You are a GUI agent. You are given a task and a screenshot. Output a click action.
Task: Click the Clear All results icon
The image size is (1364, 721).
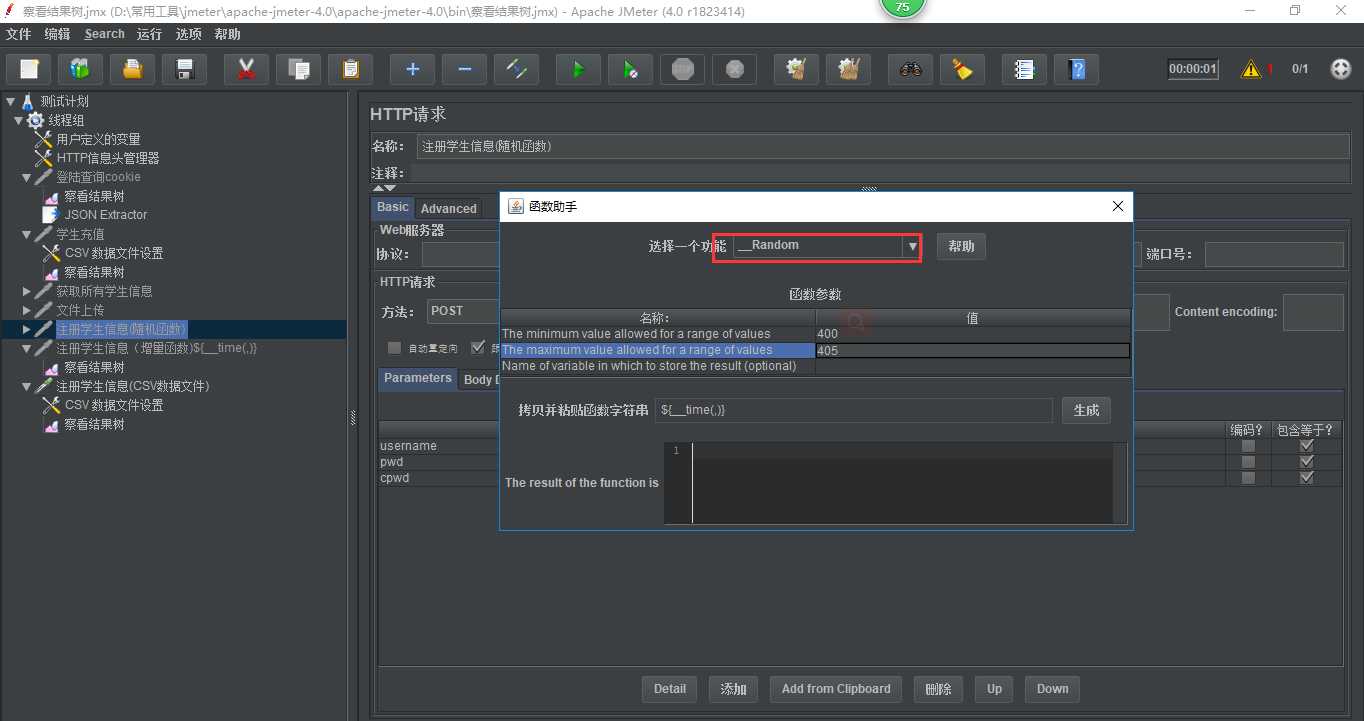[x=848, y=69]
